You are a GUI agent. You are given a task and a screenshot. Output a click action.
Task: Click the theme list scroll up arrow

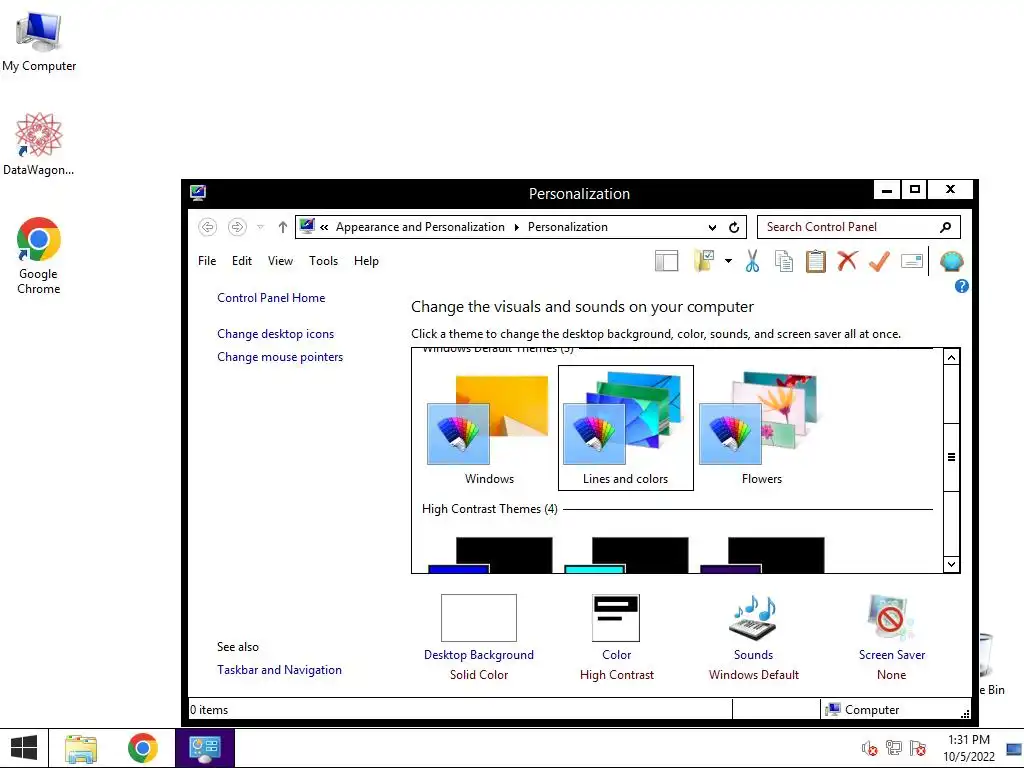[x=952, y=357]
